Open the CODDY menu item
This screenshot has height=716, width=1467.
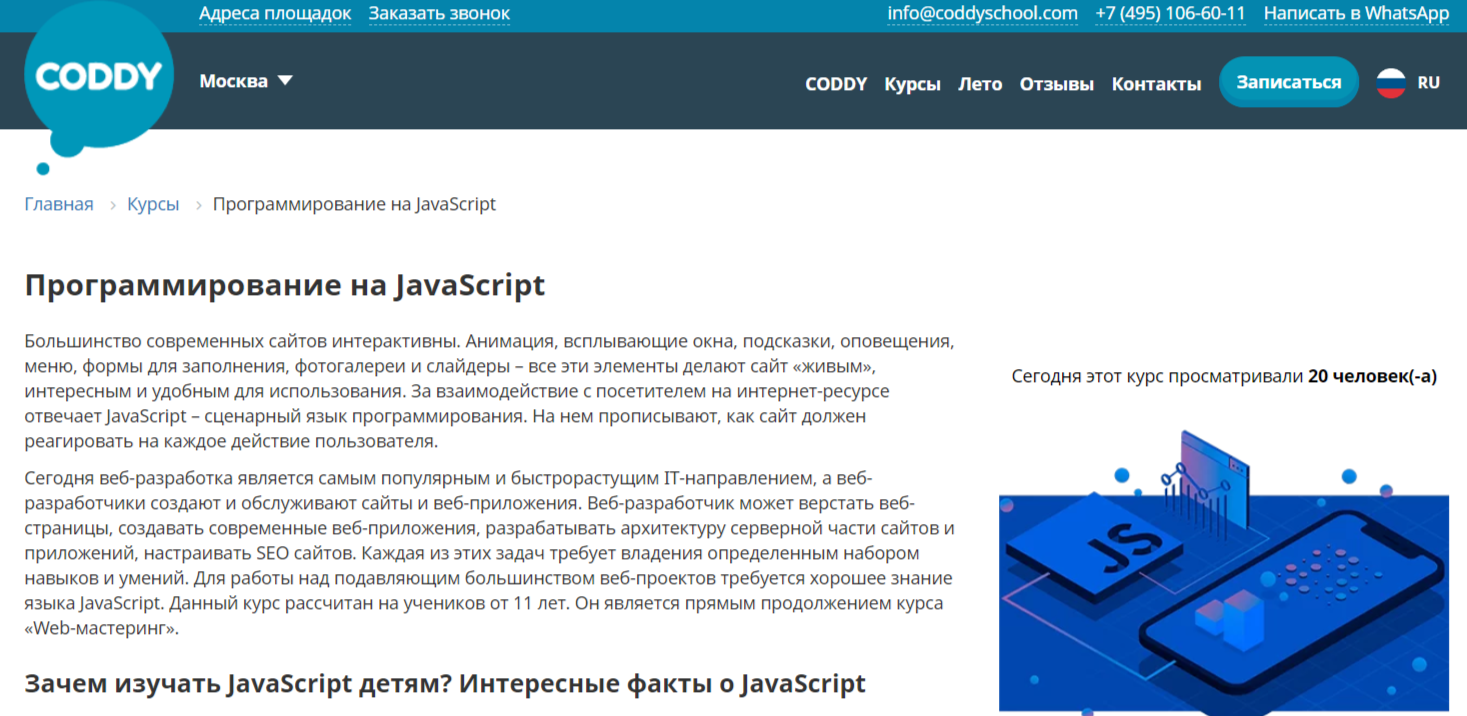[x=836, y=84]
